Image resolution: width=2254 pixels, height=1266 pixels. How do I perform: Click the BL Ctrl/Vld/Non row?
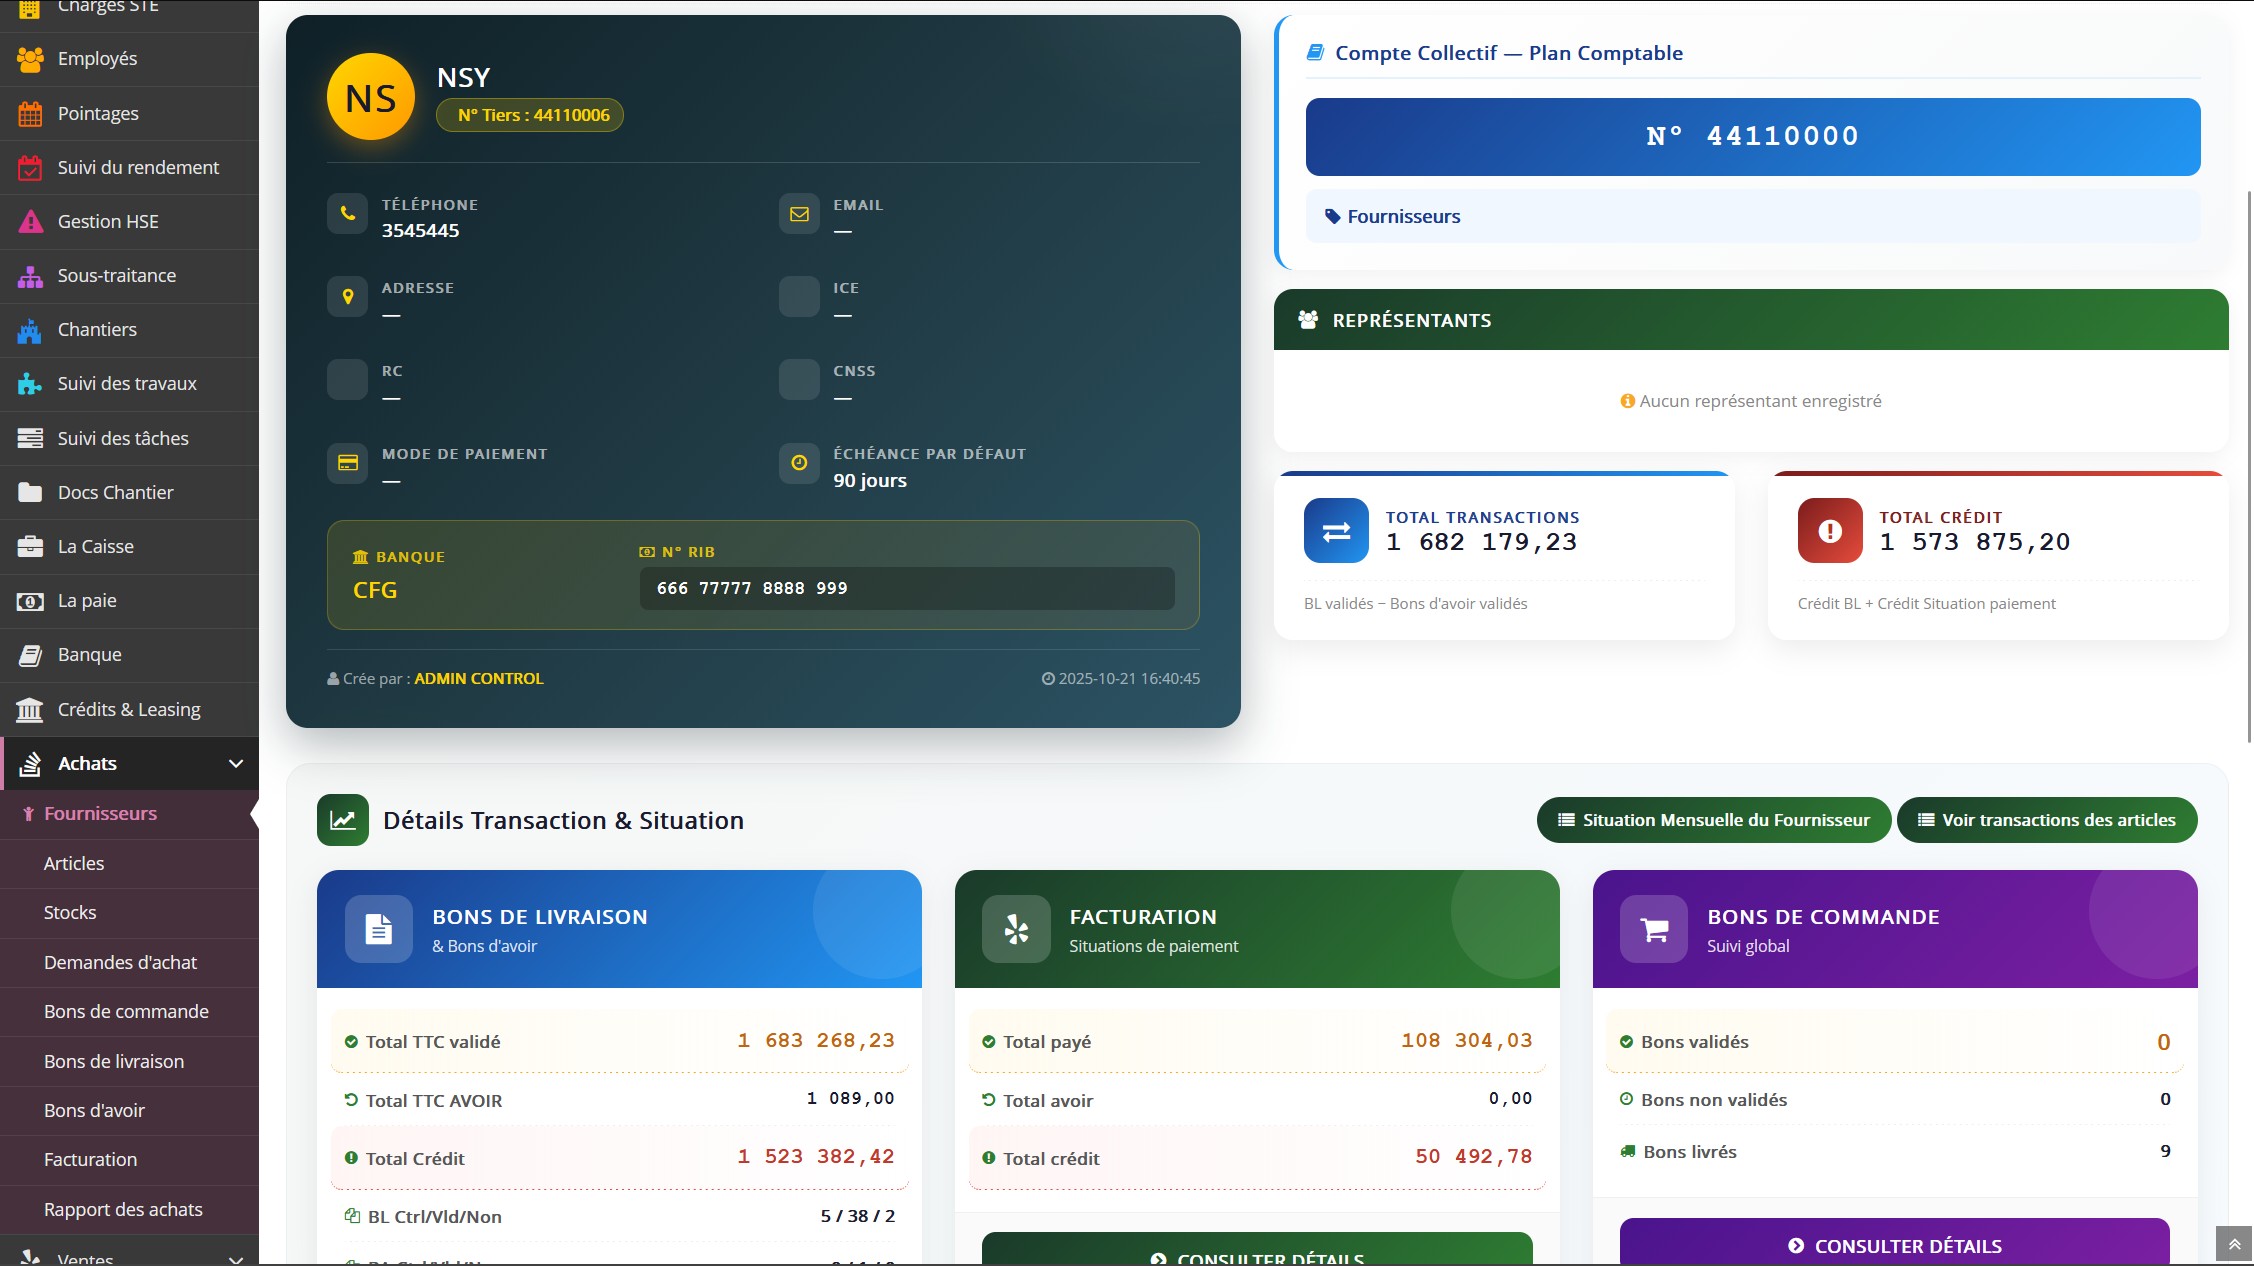click(x=619, y=1217)
